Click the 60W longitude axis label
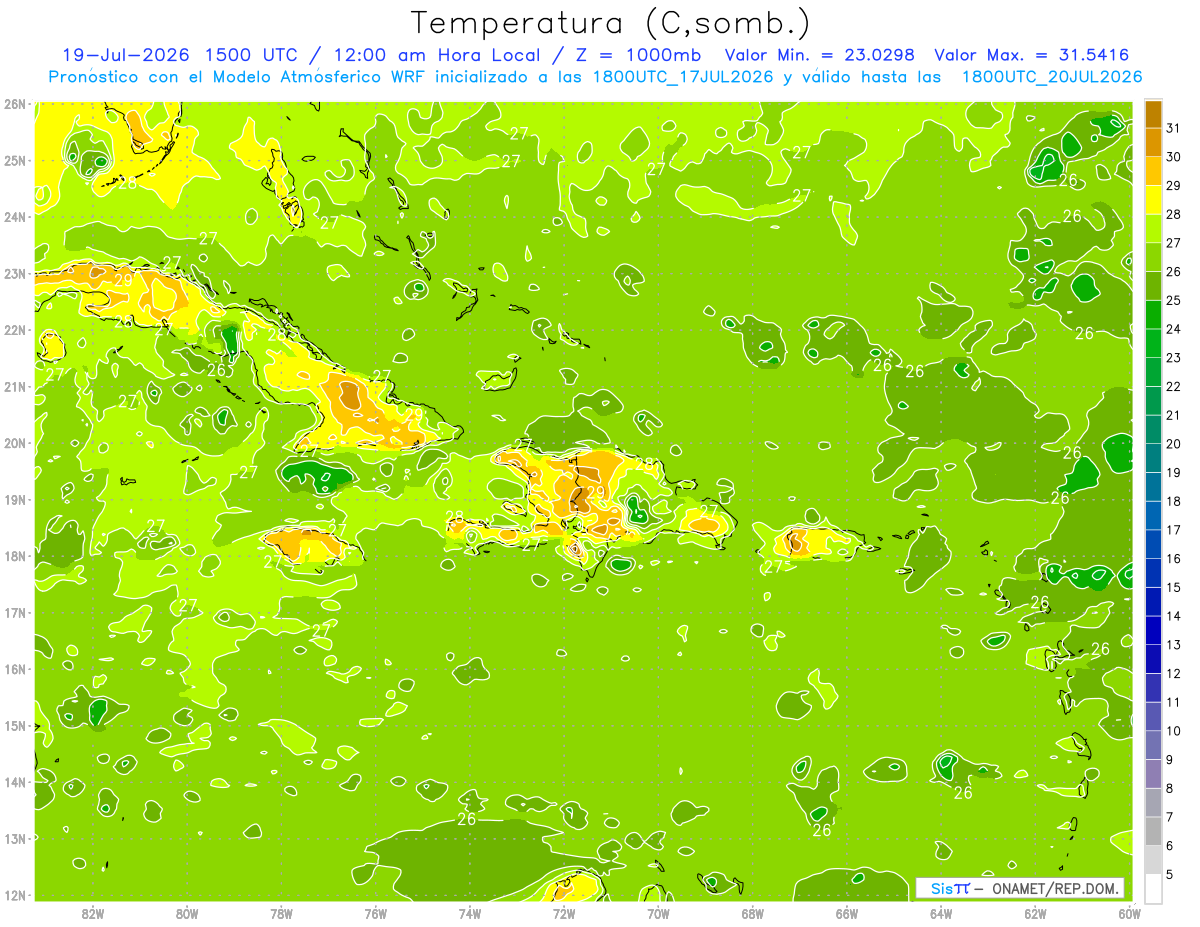1200x927 pixels. pos(1129,913)
